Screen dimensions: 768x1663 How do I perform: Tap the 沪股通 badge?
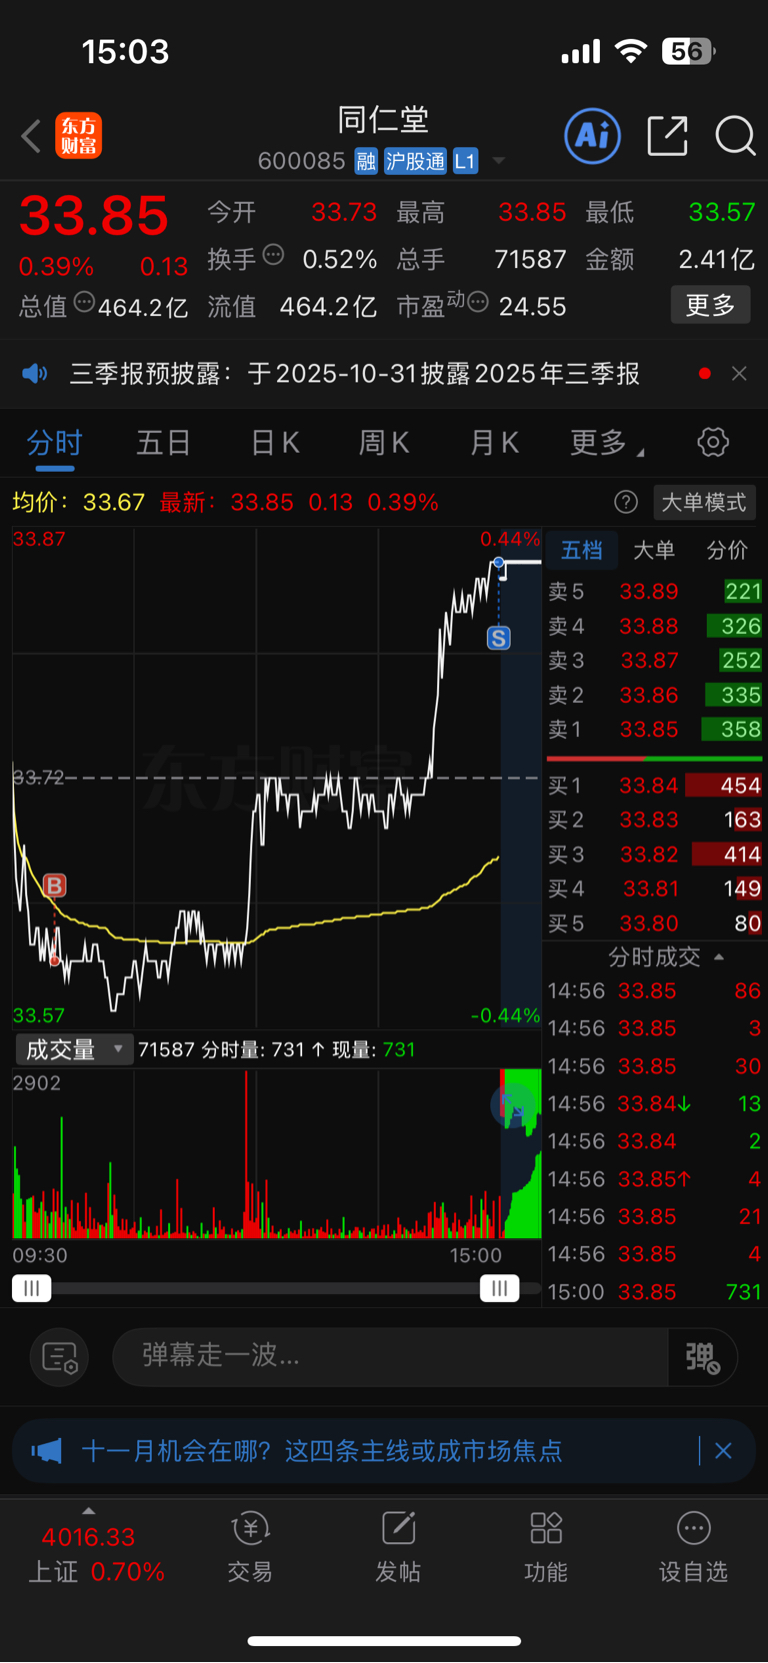tap(415, 161)
